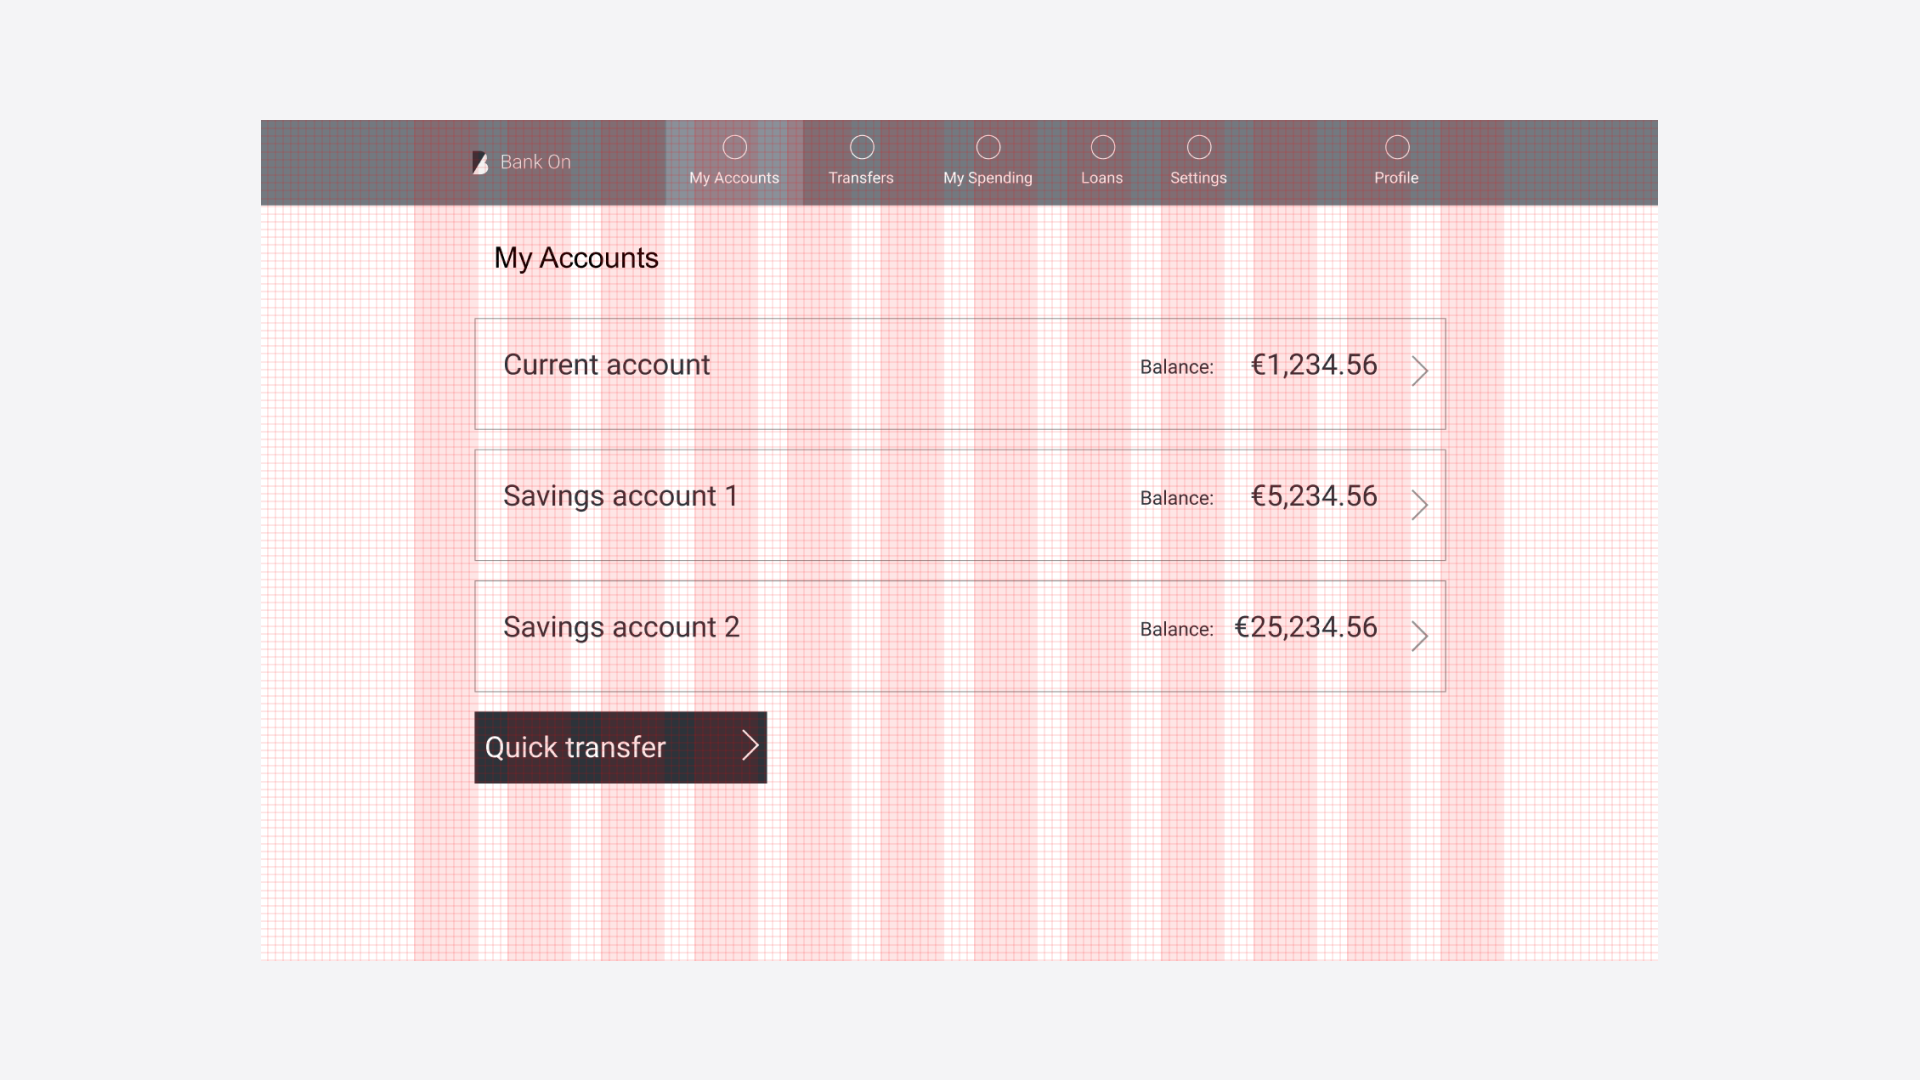Viewport: 1920px width, 1080px height.
Task: Select the circle icon above My Accounts
Action: (x=735, y=147)
